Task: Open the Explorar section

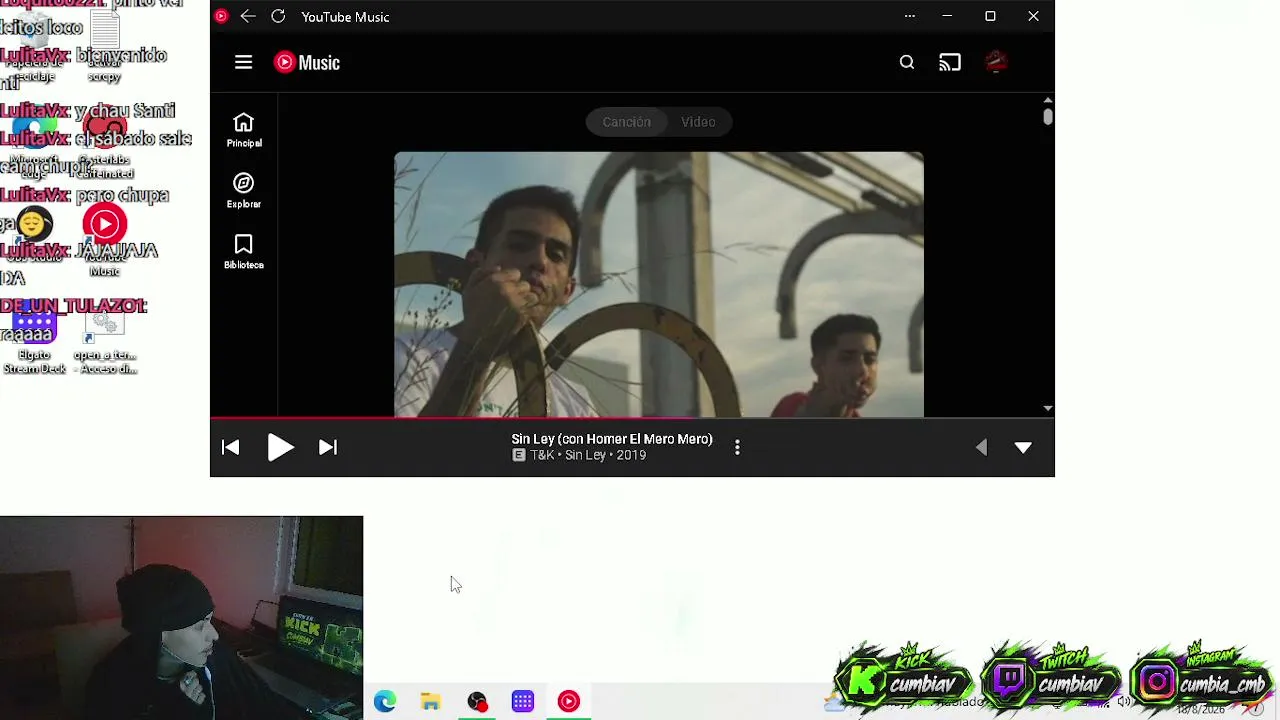Action: tap(243, 191)
